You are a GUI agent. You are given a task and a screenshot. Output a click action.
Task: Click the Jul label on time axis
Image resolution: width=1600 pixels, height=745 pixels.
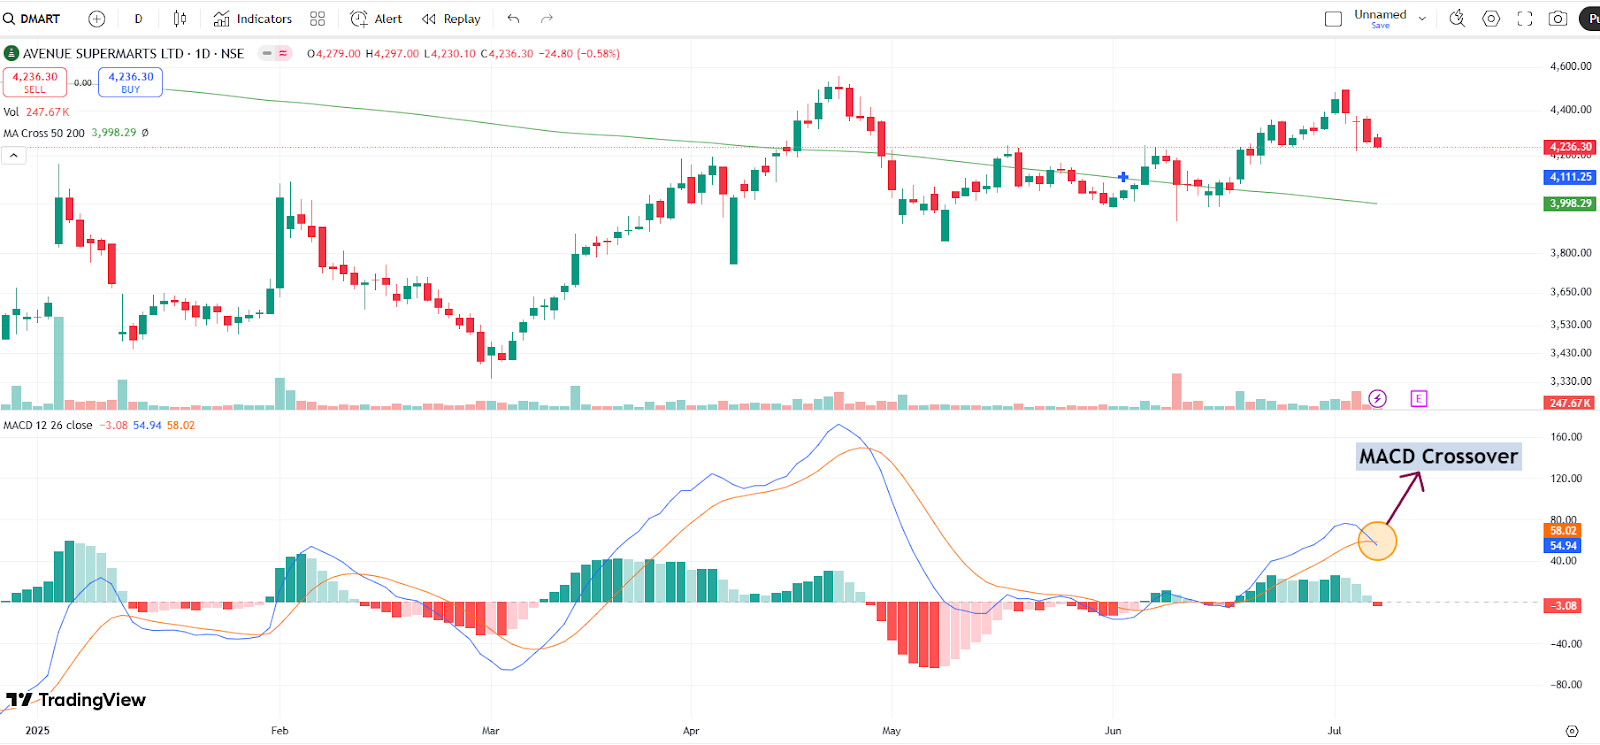[1334, 731]
